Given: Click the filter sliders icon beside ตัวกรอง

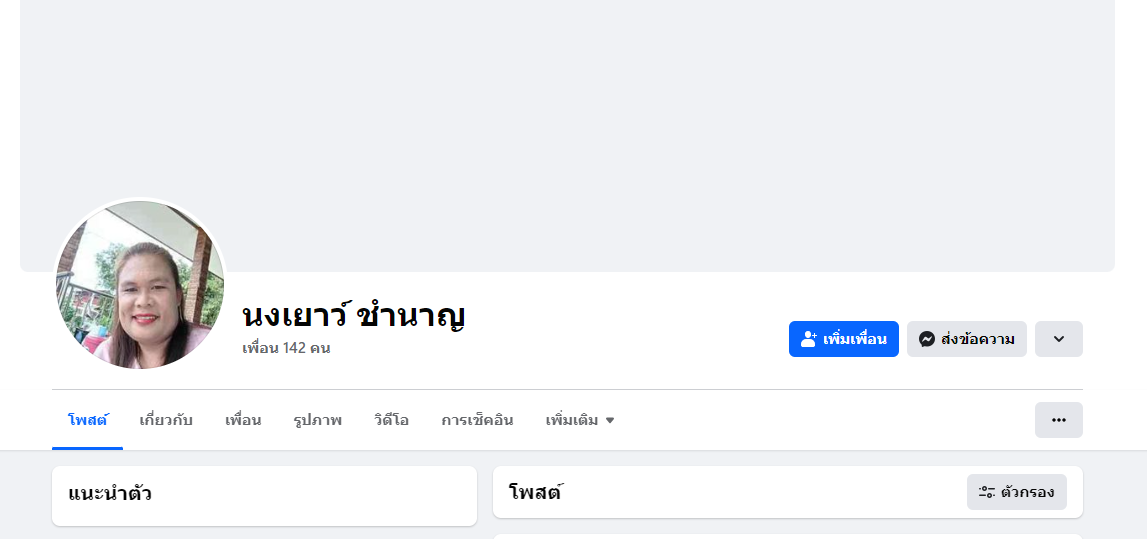Looking at the screenshot, I should 986,492.
